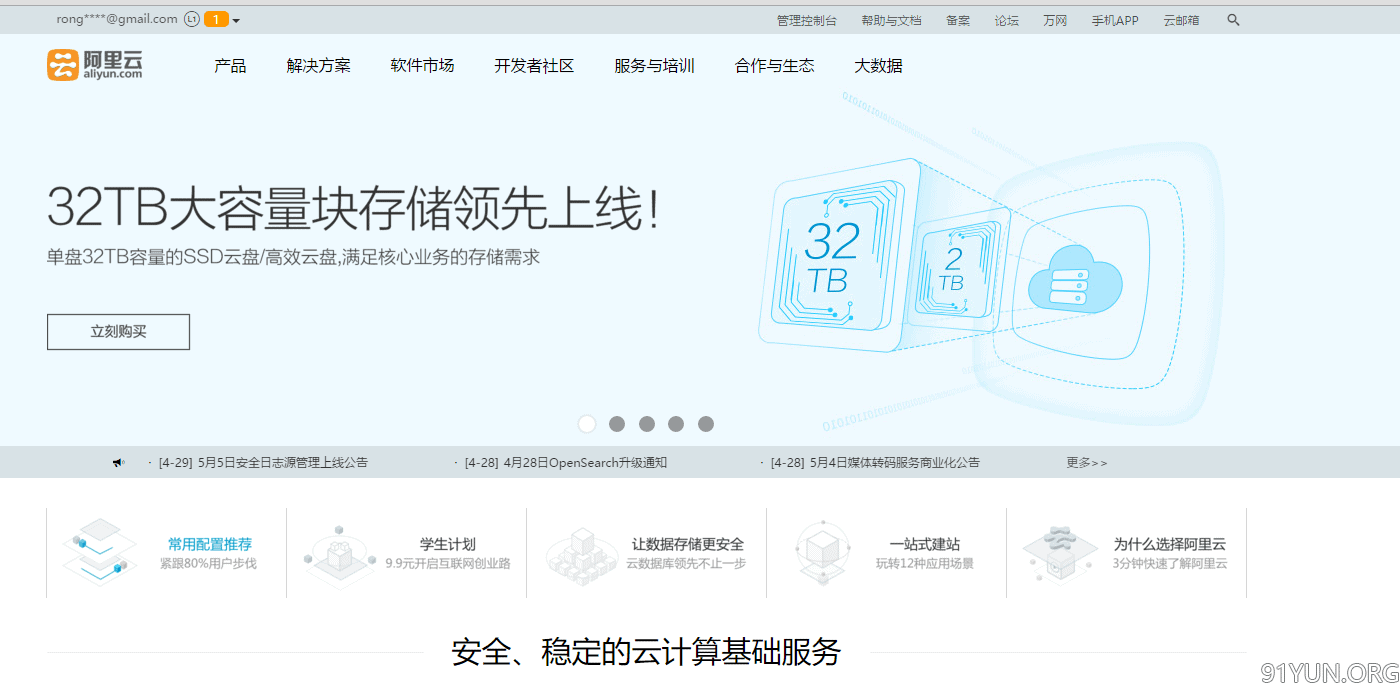The width and height of the screenshot is (1400, 686).
Task: Open 帮助与文档 link
Action: (891, 20)
